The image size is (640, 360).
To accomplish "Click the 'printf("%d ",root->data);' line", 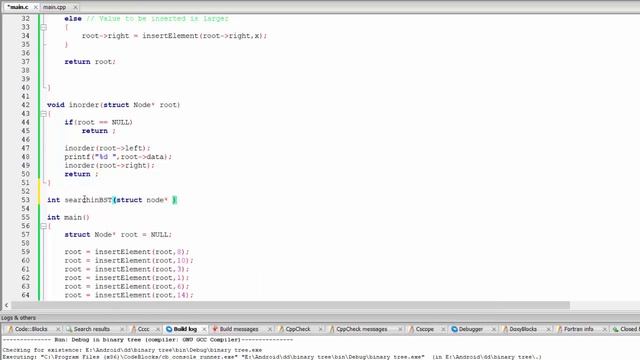I will [x=118, y=157].
